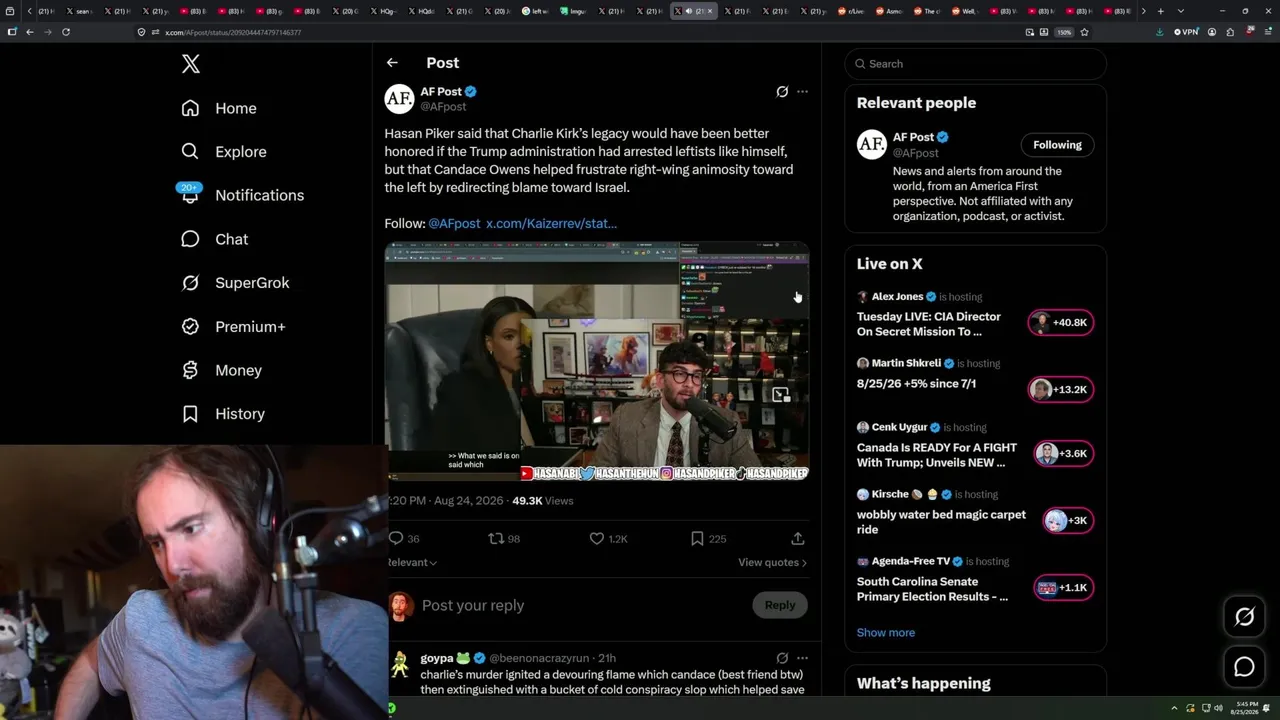
Task: Go to Home in the sidebar
Action: click(219, 108)
